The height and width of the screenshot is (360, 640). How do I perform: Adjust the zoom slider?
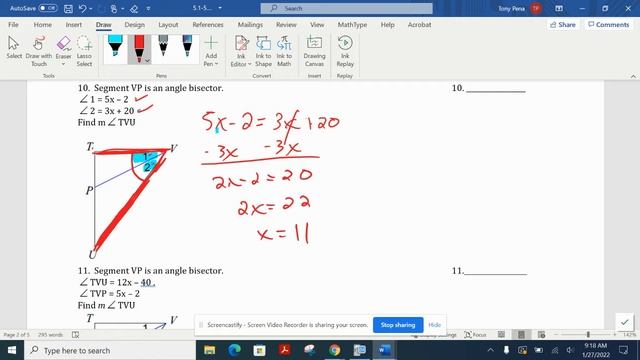tap(588, 335)
